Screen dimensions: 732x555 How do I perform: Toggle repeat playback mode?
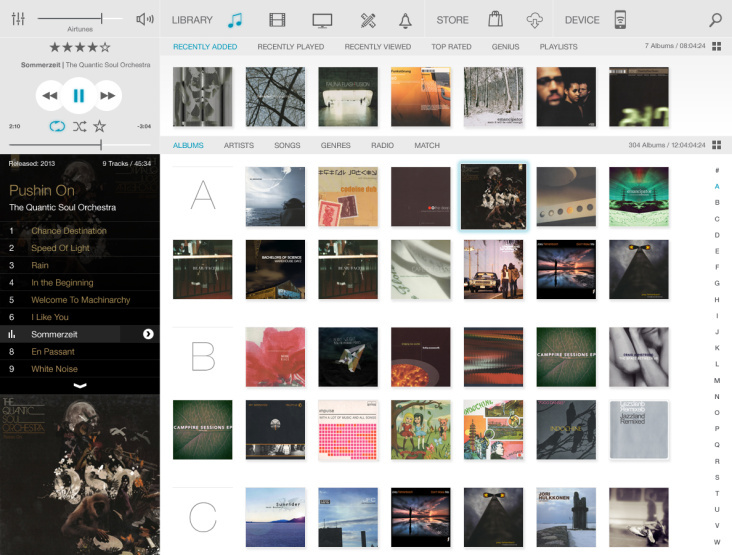(57, 126)
